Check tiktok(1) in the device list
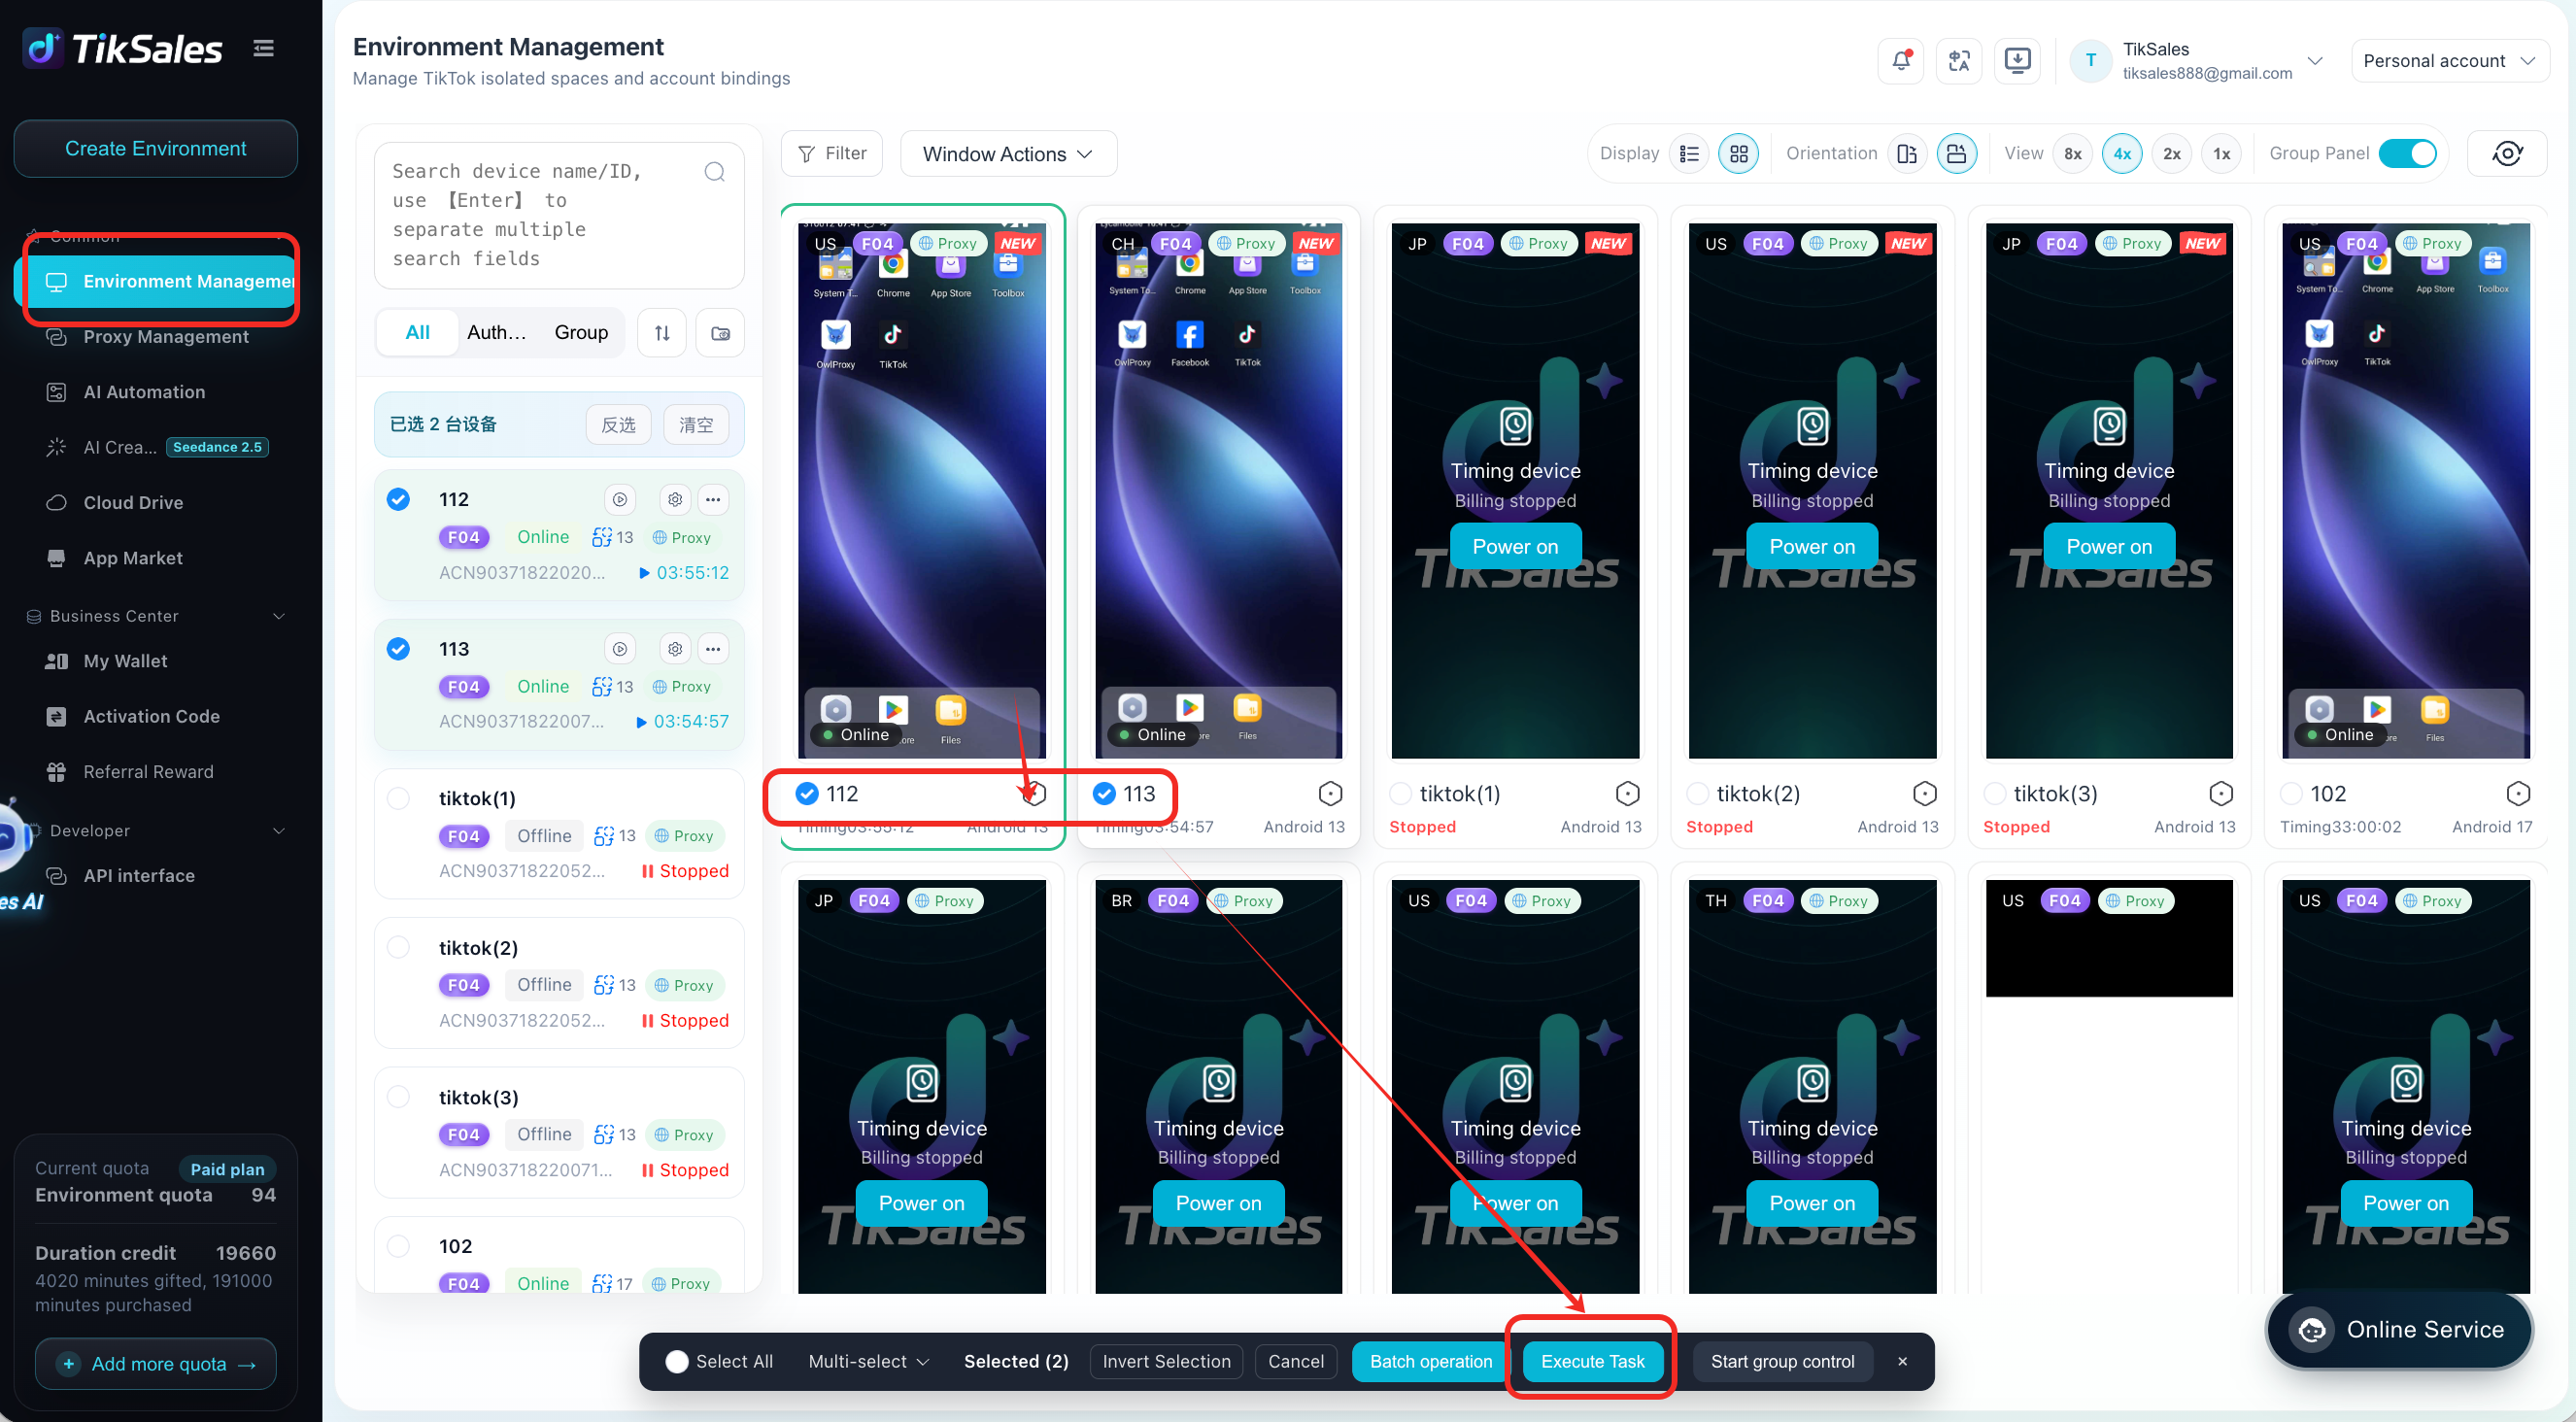The width and height of the screenshot is (2576, 1422). click(398, 798)
